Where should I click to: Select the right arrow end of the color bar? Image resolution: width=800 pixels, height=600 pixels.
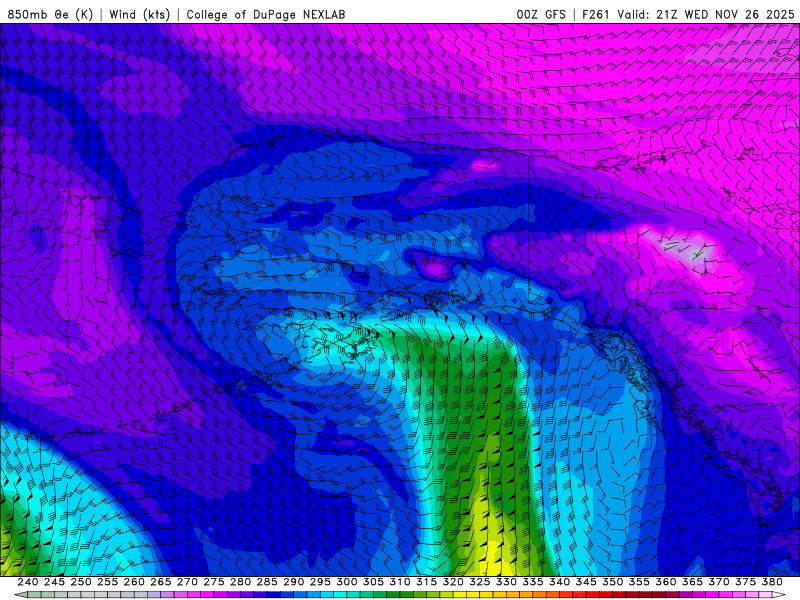point(780,595)
